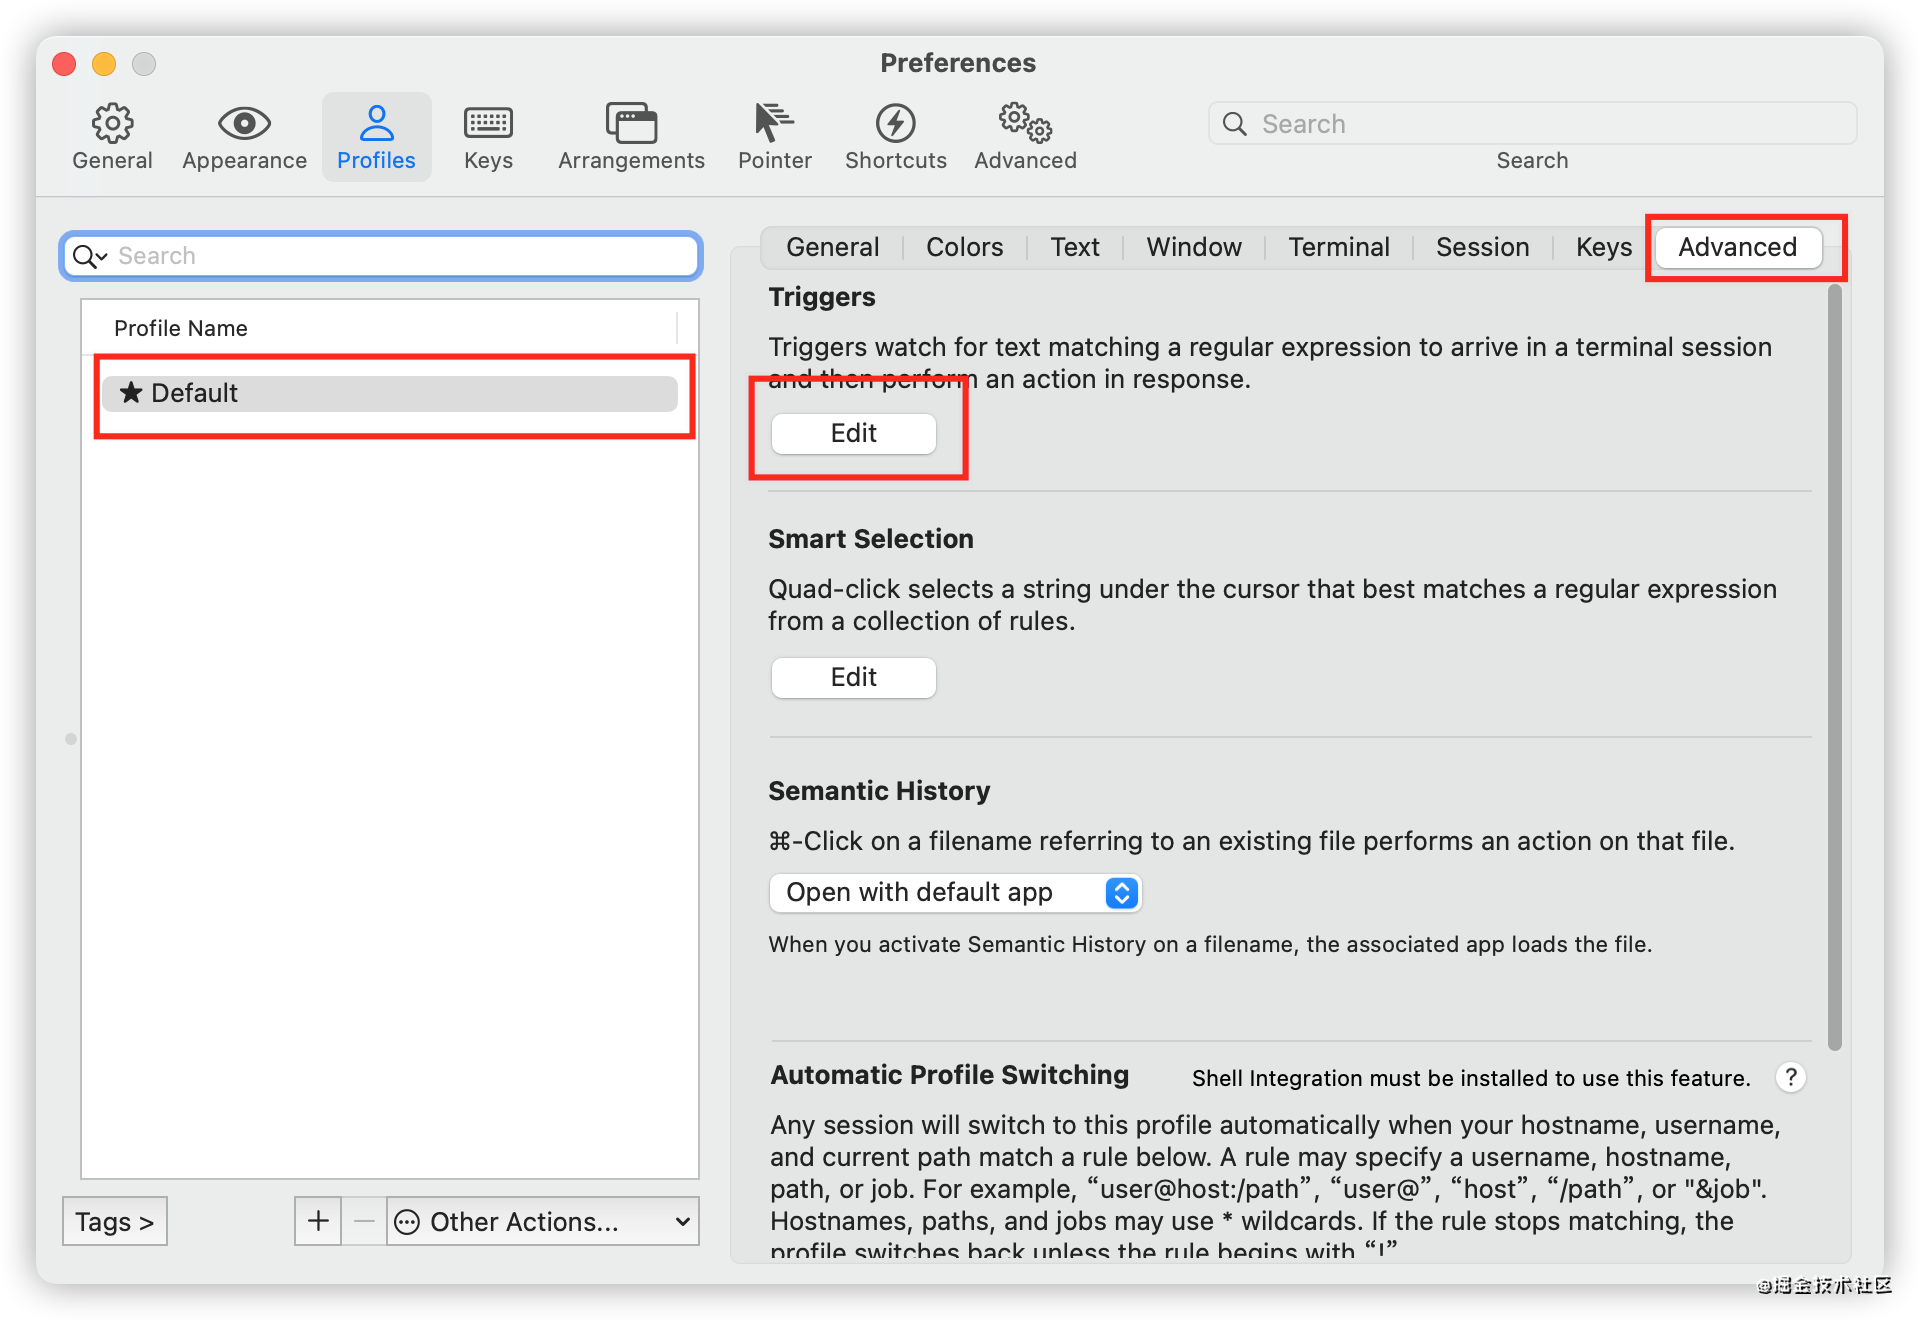Click the plus button to add profile

(x=318, y=1221)
